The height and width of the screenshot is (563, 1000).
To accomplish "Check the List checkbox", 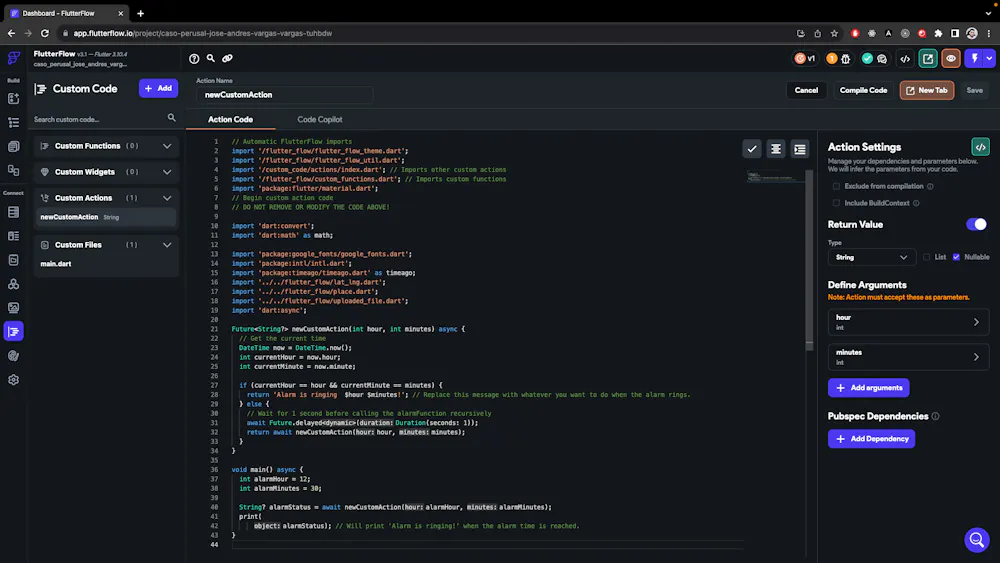I will (927, 257).
